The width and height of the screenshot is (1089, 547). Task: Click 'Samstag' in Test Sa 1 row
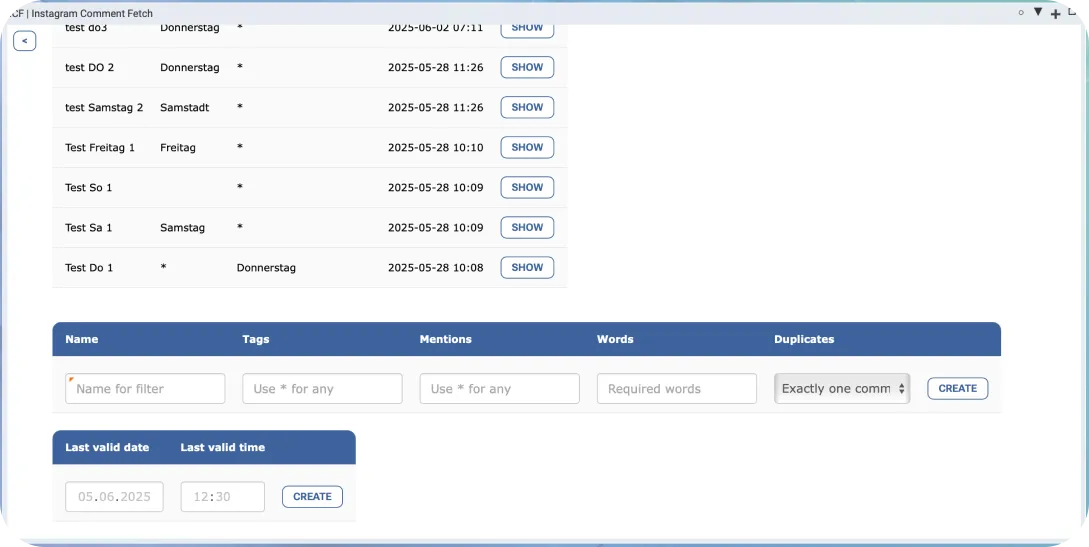183,228
